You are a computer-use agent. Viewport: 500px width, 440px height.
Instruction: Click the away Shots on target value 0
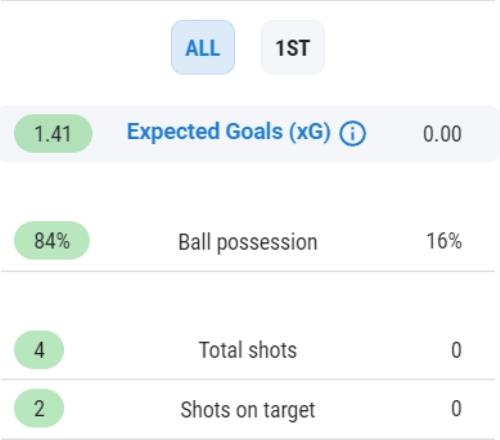456,409
